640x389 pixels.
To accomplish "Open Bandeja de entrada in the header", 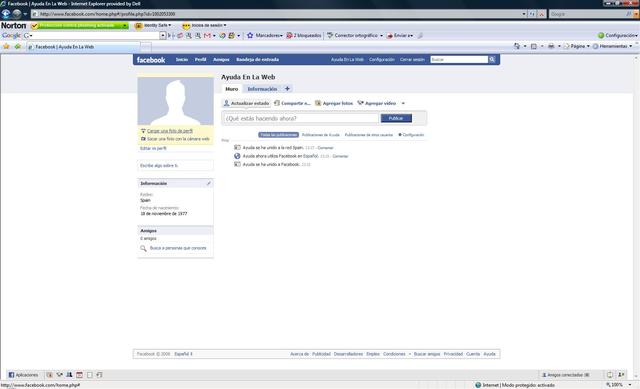I will 258,60.
